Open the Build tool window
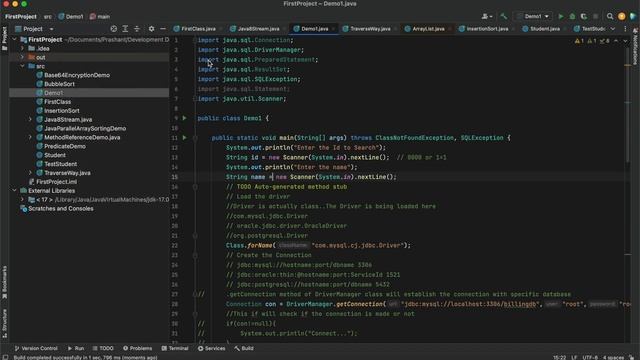 (244, 349)
